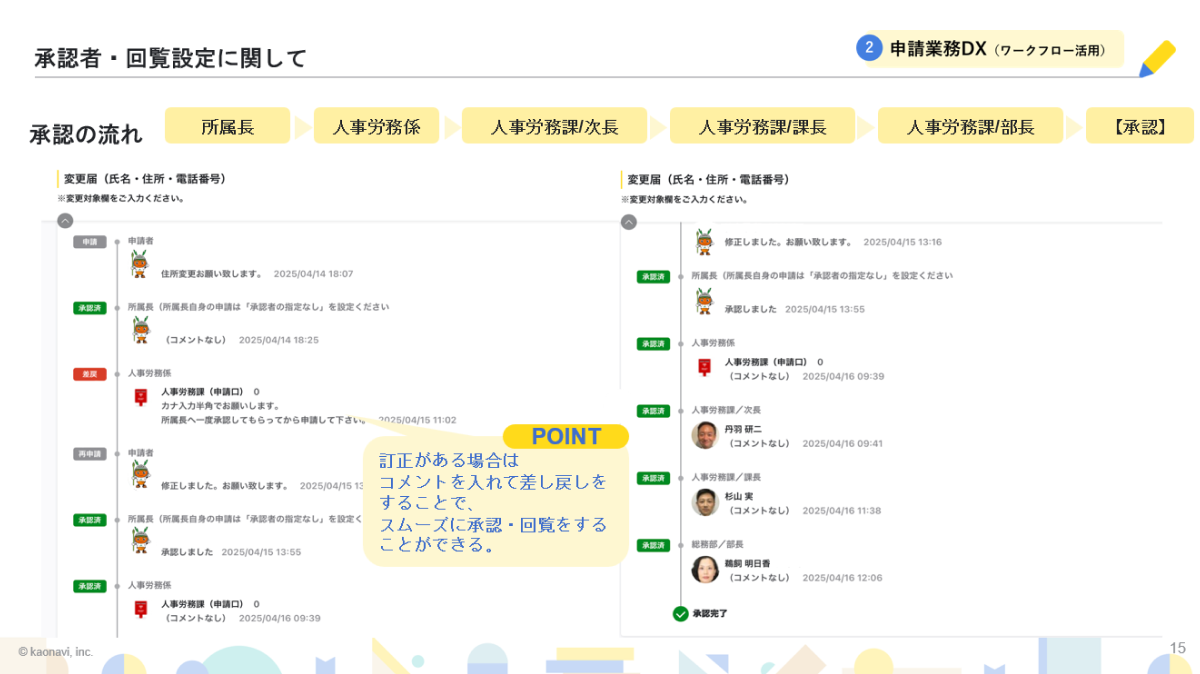1200x674 pixels.
Task: Click the green 承認完了 checkmark icon
Action: (x=680, y=613)
